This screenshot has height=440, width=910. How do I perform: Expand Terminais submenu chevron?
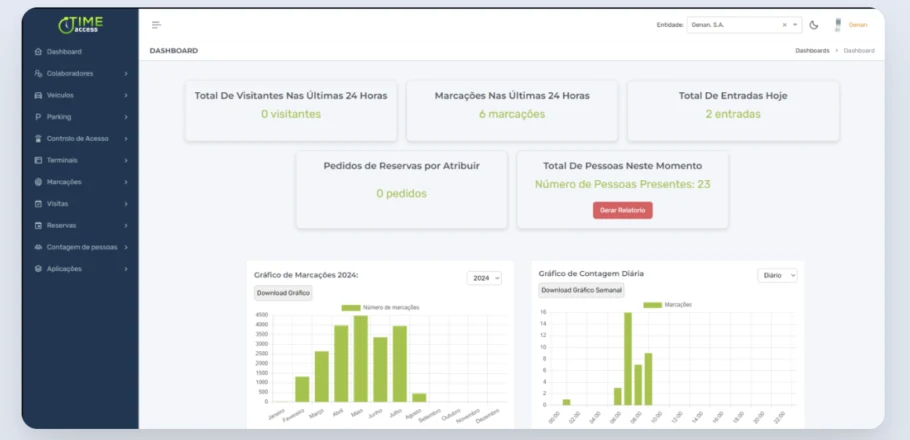coord(126,160)
